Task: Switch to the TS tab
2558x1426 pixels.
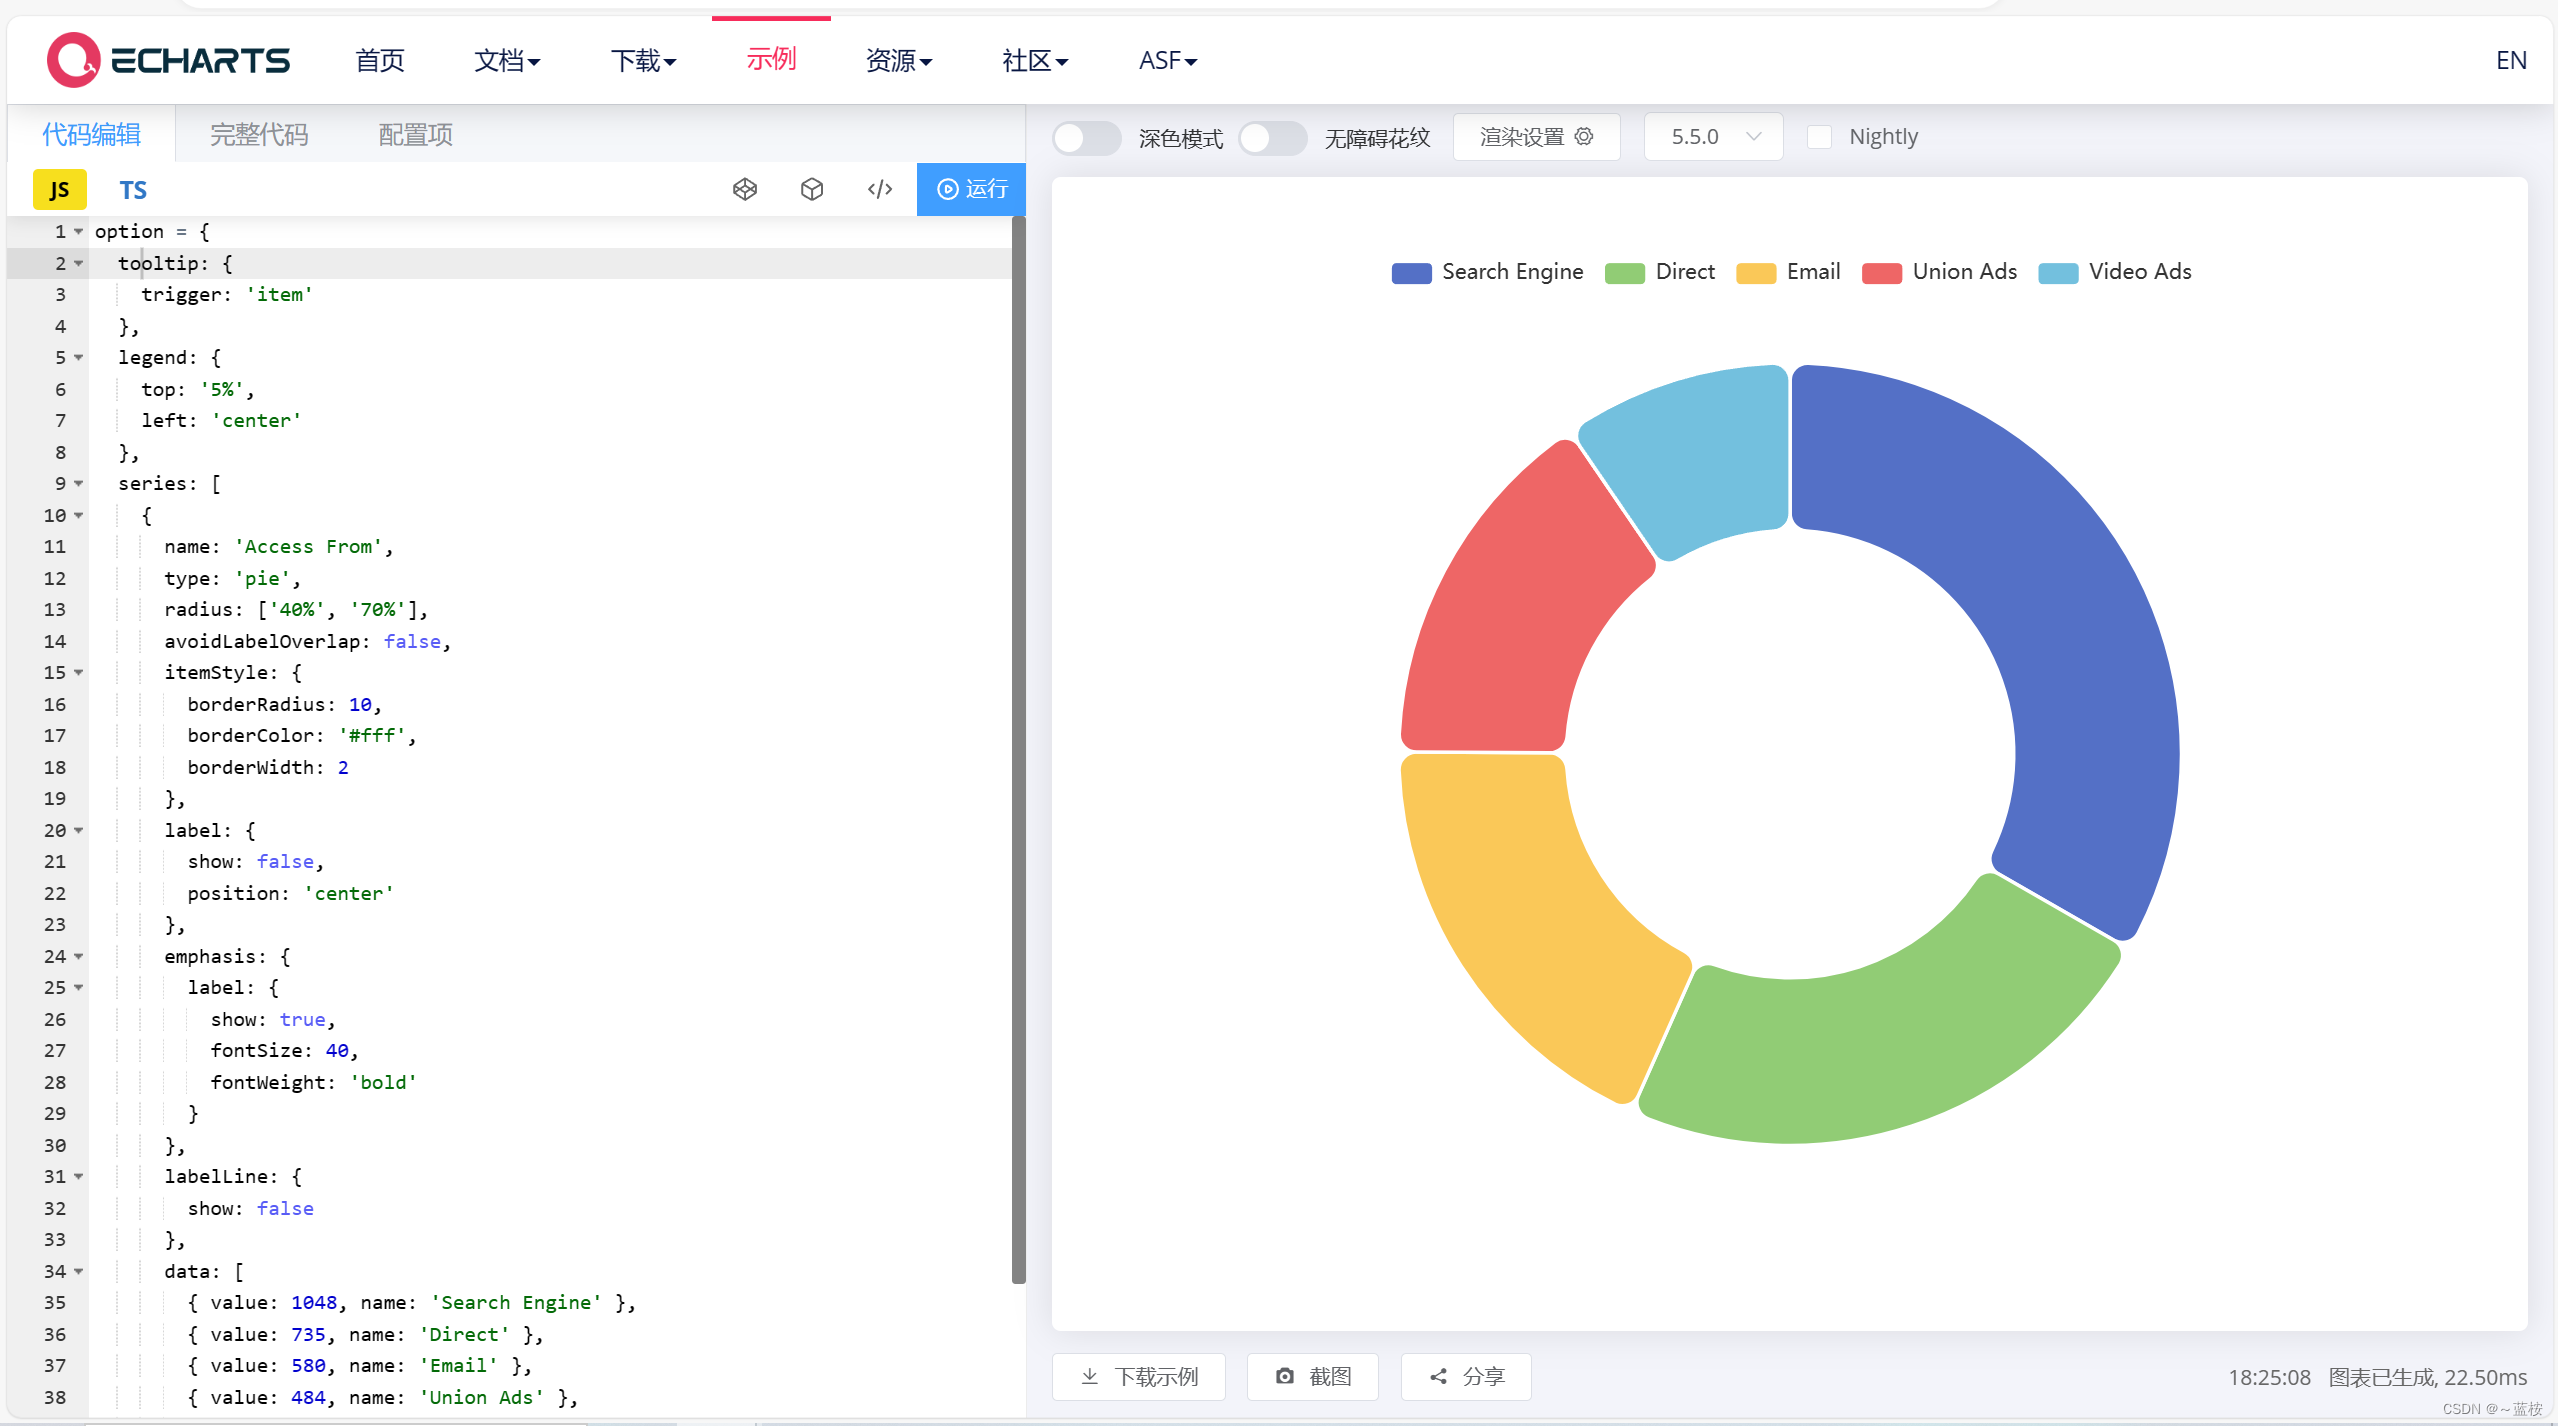Action: pos(133,189)
